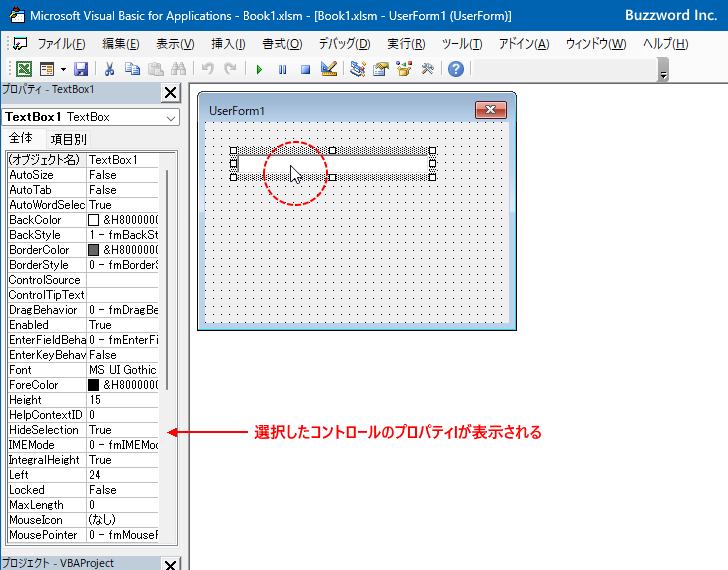The width and height of the screenshot is (728, 570).
Task: Switch to 項目別 tab
Action: click(x=68, y=139)
